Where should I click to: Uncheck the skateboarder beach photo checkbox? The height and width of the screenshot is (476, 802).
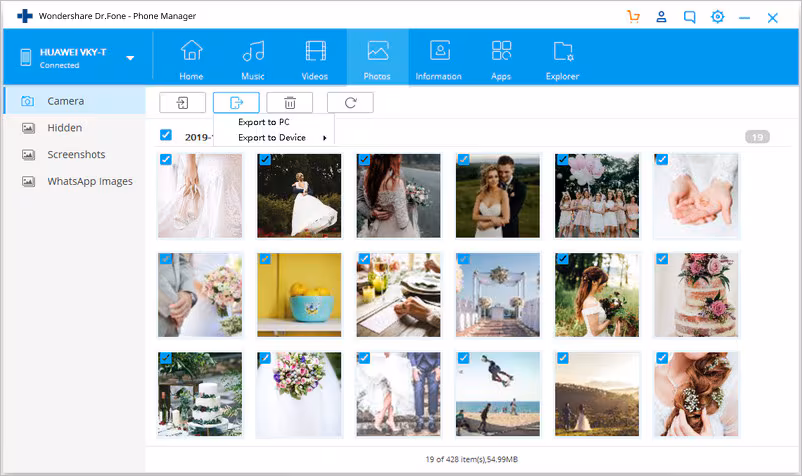pyautogui.click(x=463, y=358)
